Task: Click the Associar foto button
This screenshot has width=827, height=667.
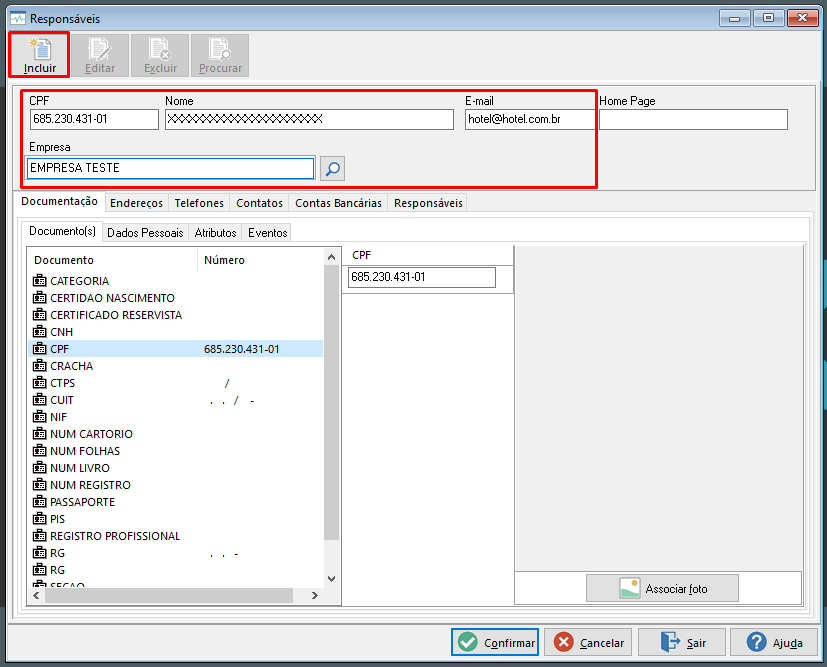Action: coord(662,588)
